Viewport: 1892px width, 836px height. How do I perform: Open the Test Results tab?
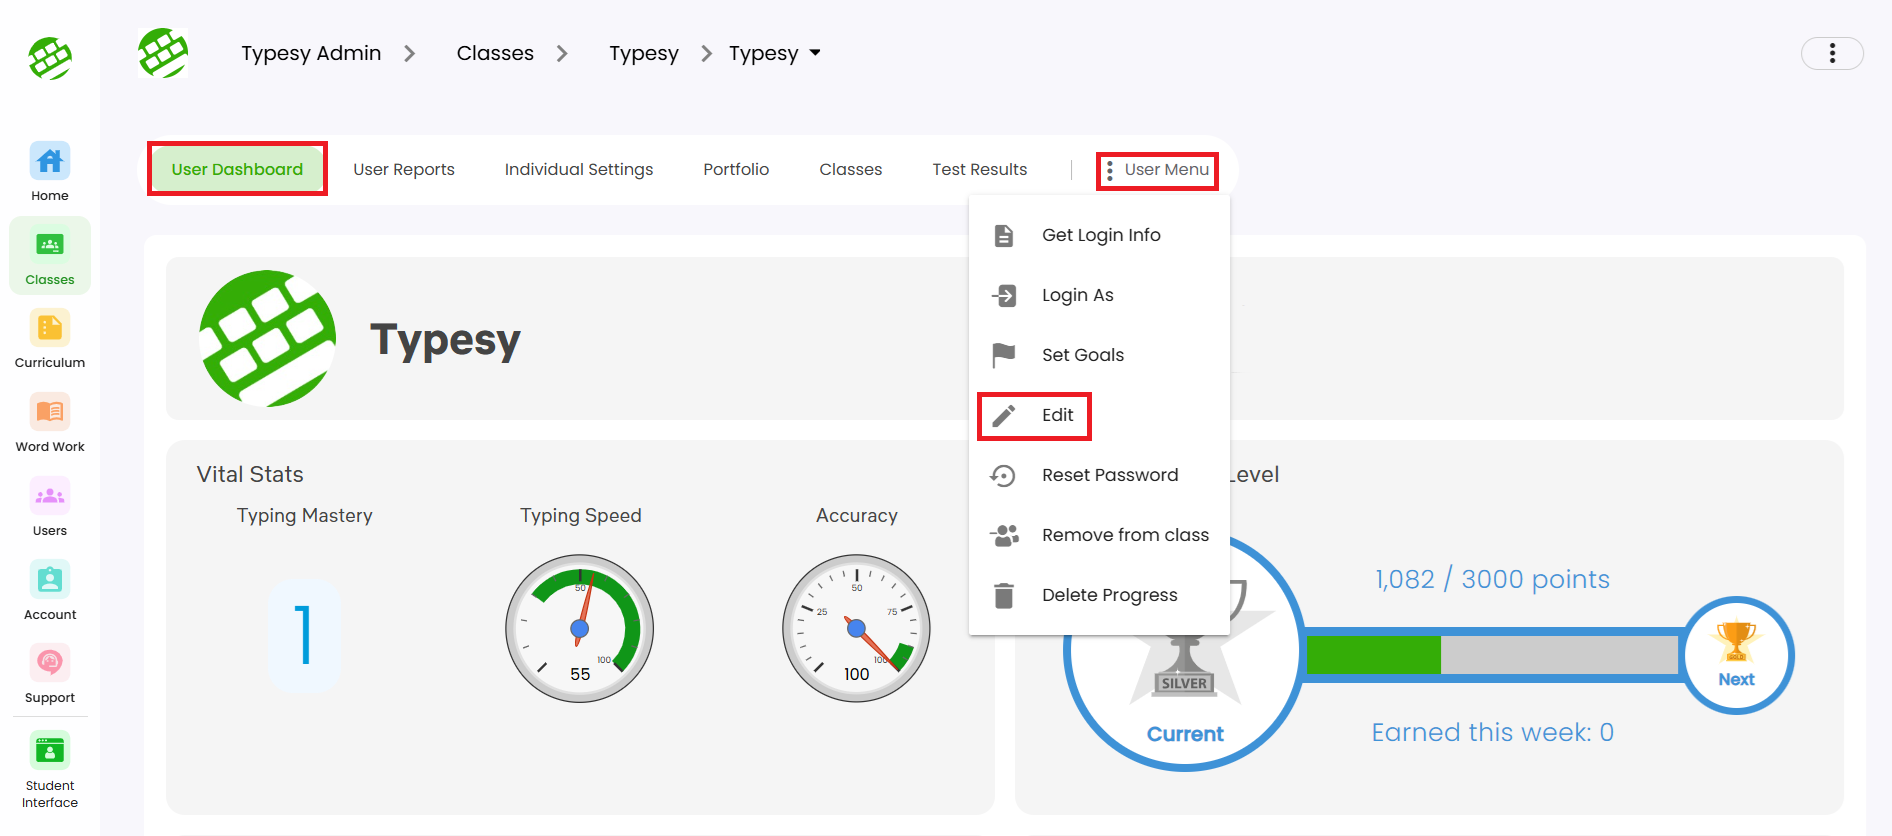coord(980,170)
